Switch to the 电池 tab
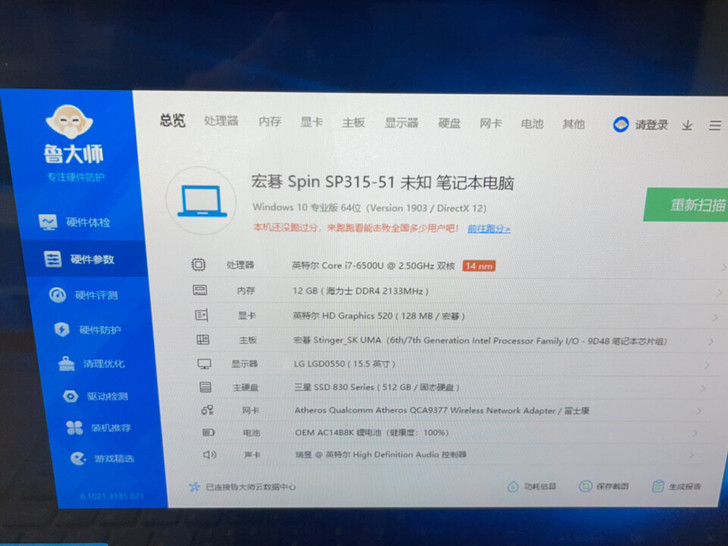This screenshot has height=546, width=728. coord(532,124)
